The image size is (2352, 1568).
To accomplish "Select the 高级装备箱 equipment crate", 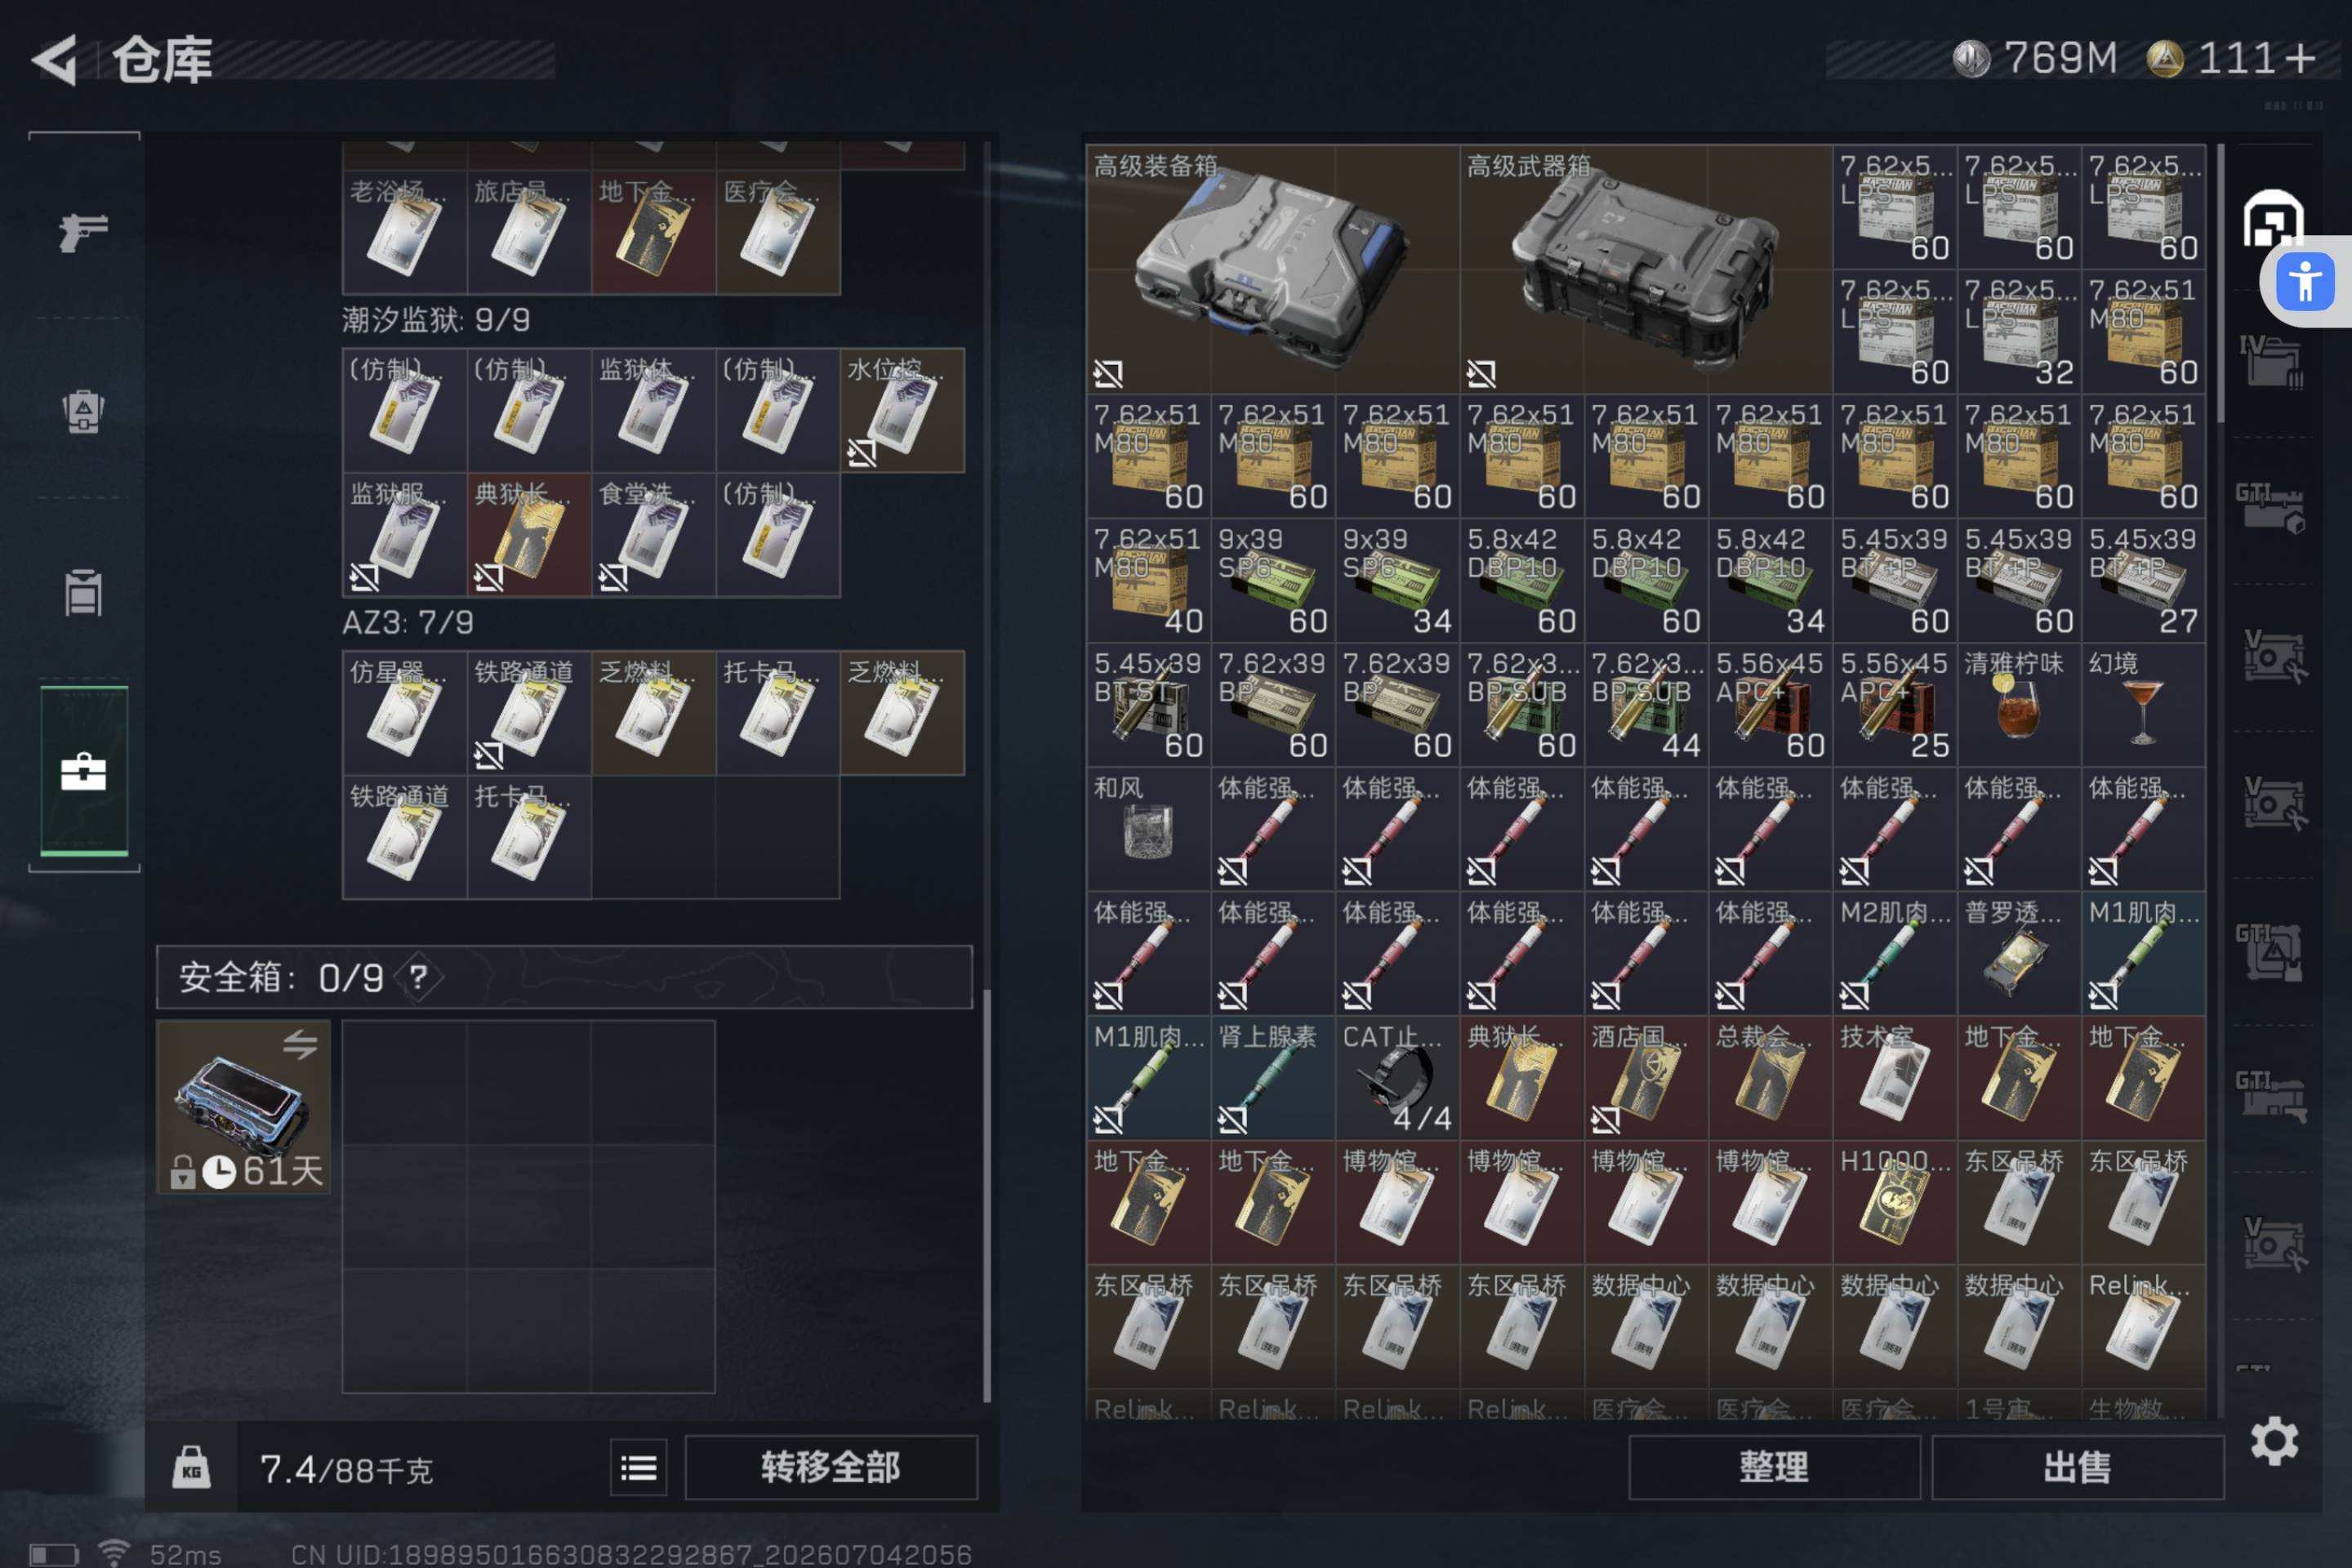I will [x=1272, y=269].
